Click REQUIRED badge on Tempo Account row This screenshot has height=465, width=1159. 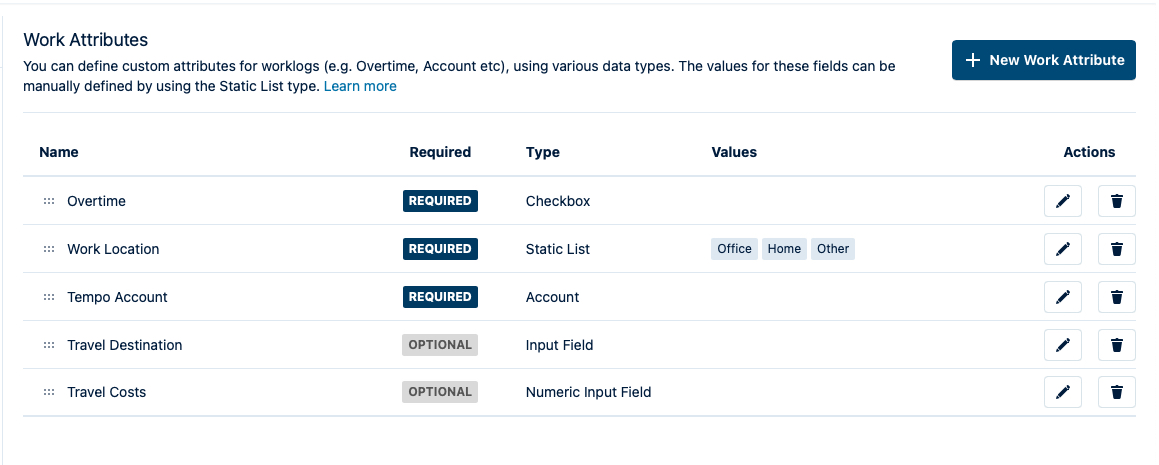pyautogui.click(x=440, y=297)
